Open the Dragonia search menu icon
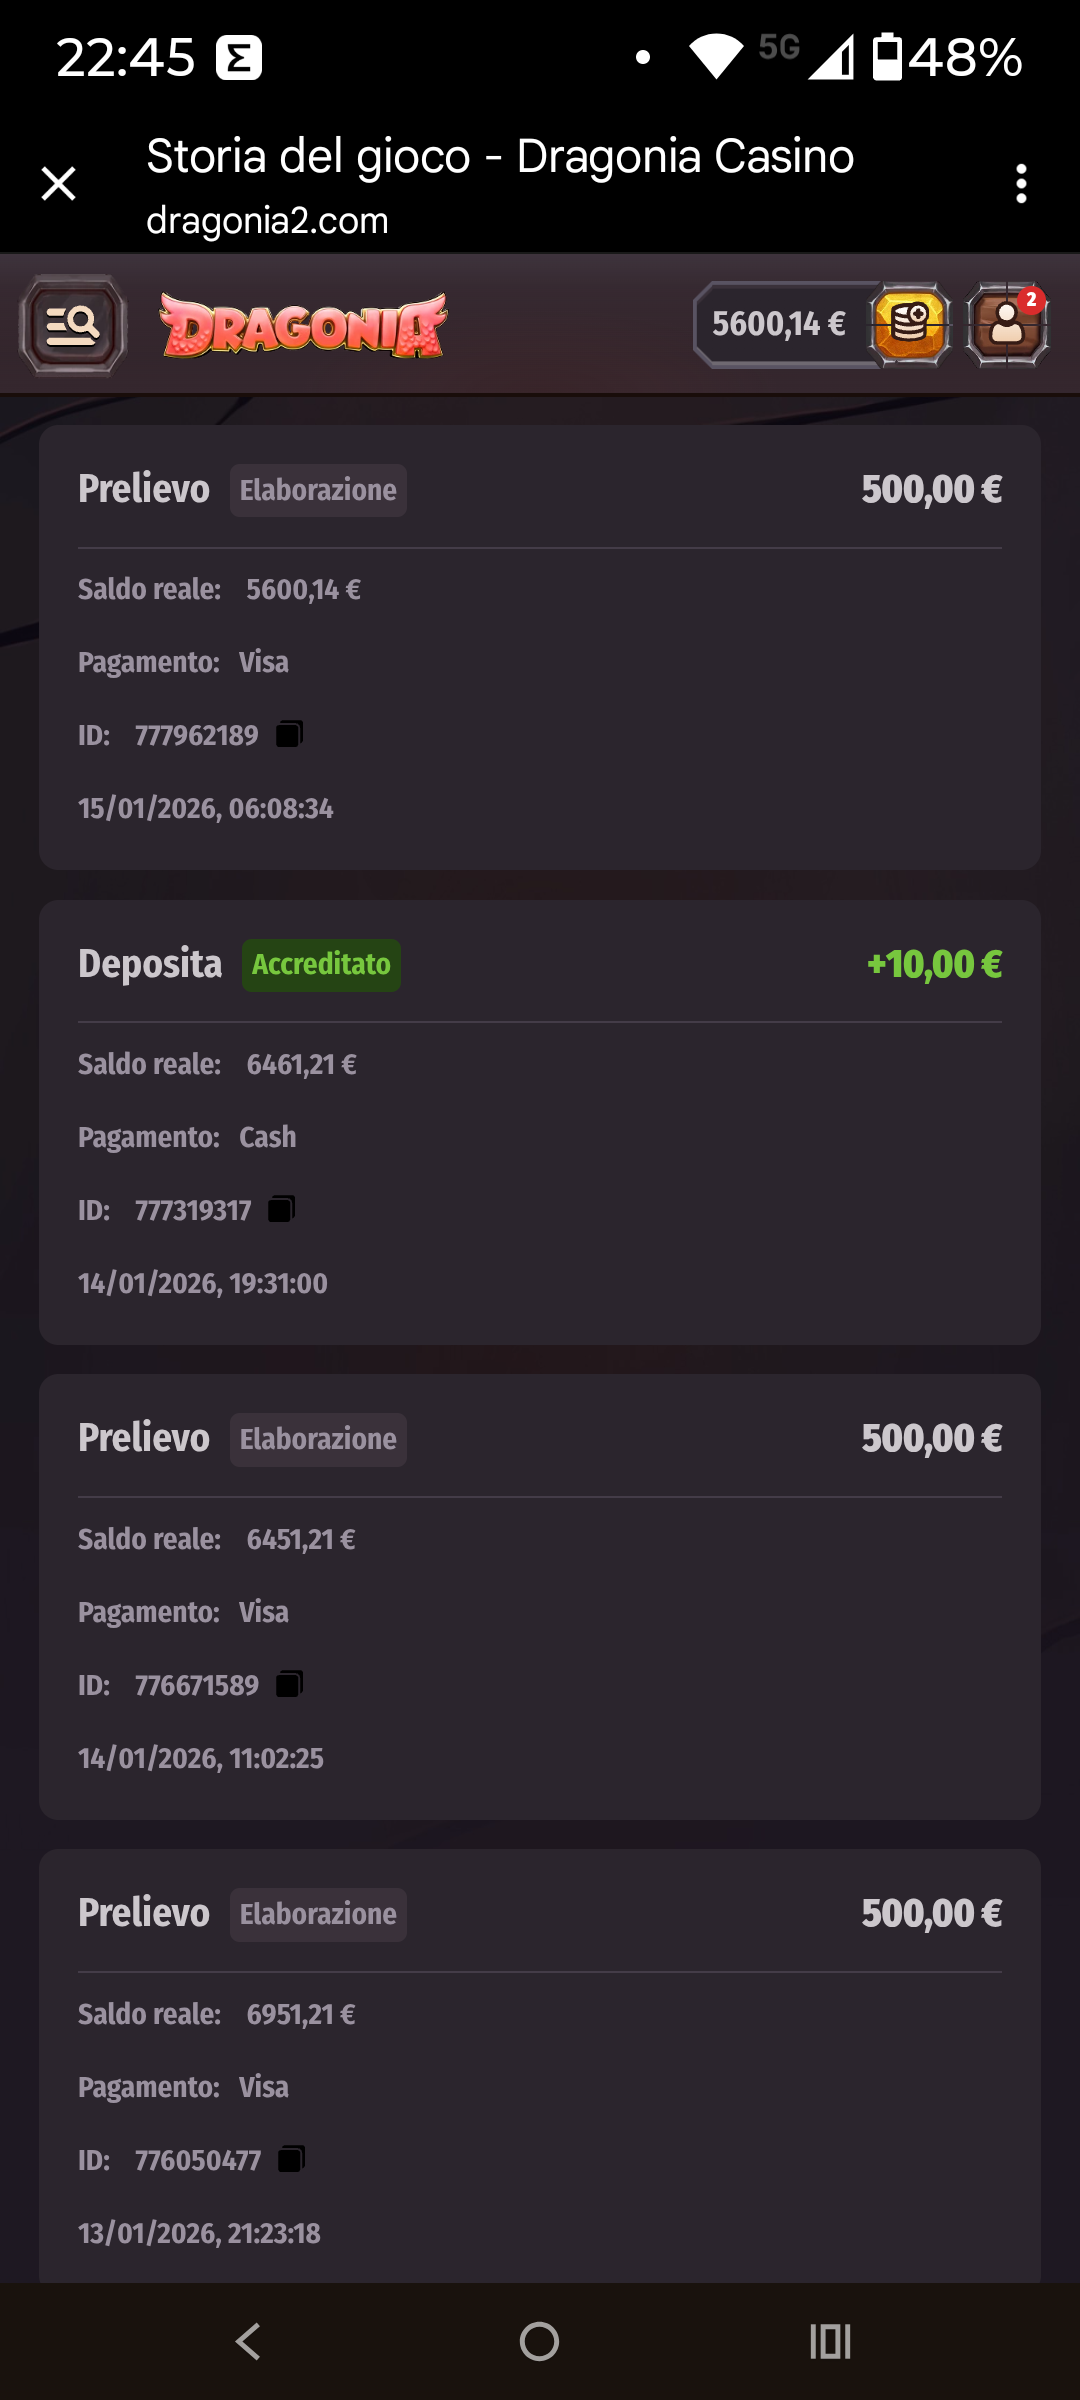Viewport: 1080px width, 2400px height. pos(72,325)
